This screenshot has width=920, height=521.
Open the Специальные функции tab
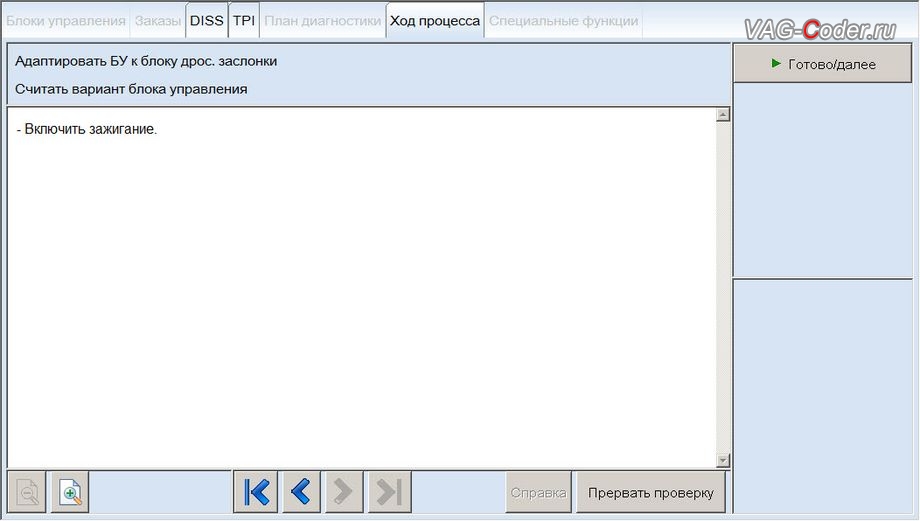pos(564,21)
